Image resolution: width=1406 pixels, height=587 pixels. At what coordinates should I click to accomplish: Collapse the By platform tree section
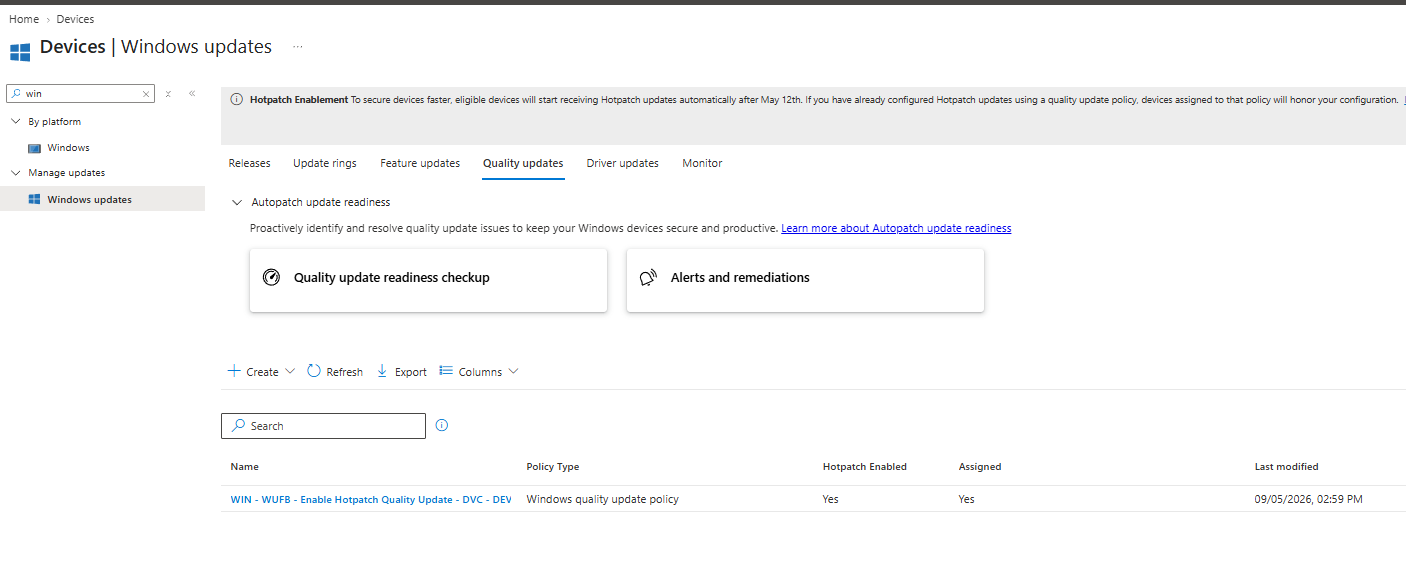tap(15, 121)
